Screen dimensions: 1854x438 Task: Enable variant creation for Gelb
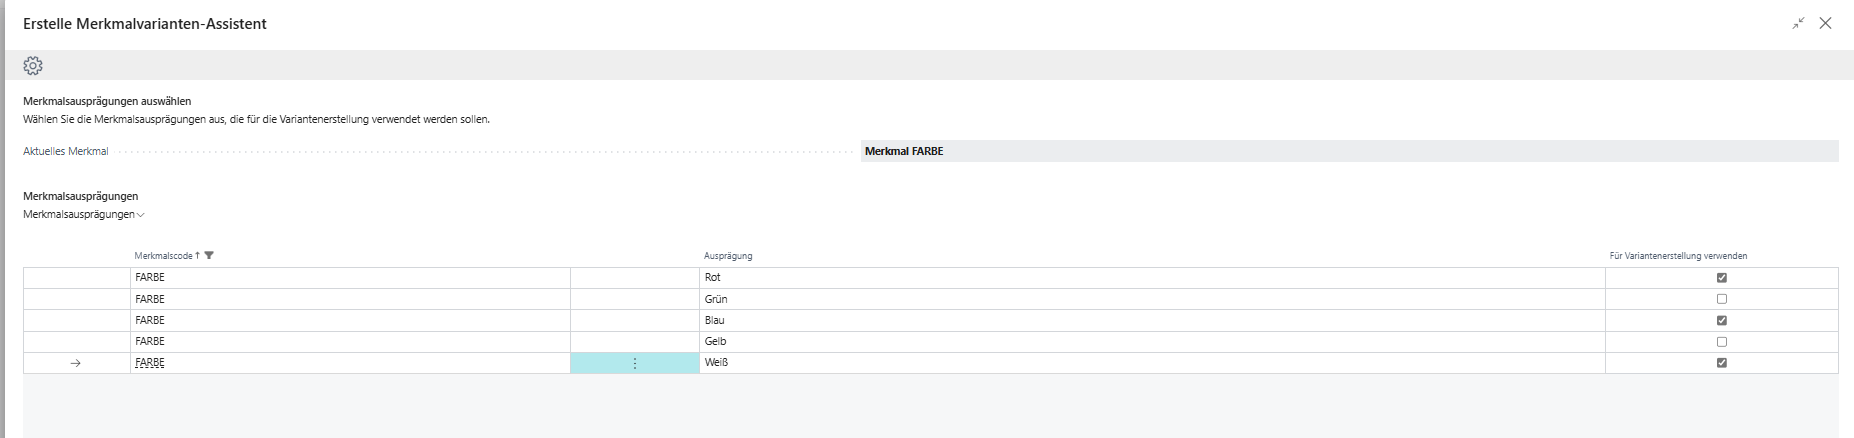(x=1721, y=342)
